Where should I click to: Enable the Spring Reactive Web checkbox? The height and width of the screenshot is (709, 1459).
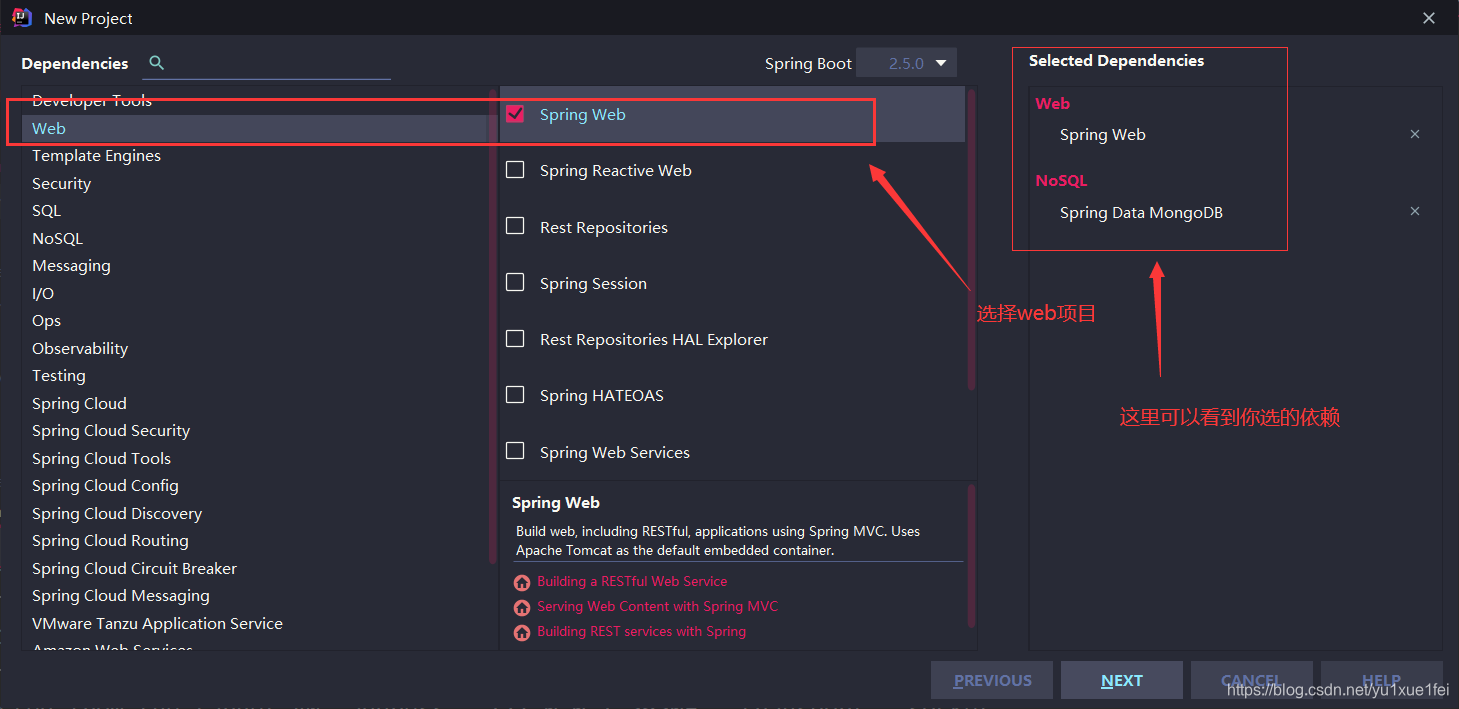point(515,170)
